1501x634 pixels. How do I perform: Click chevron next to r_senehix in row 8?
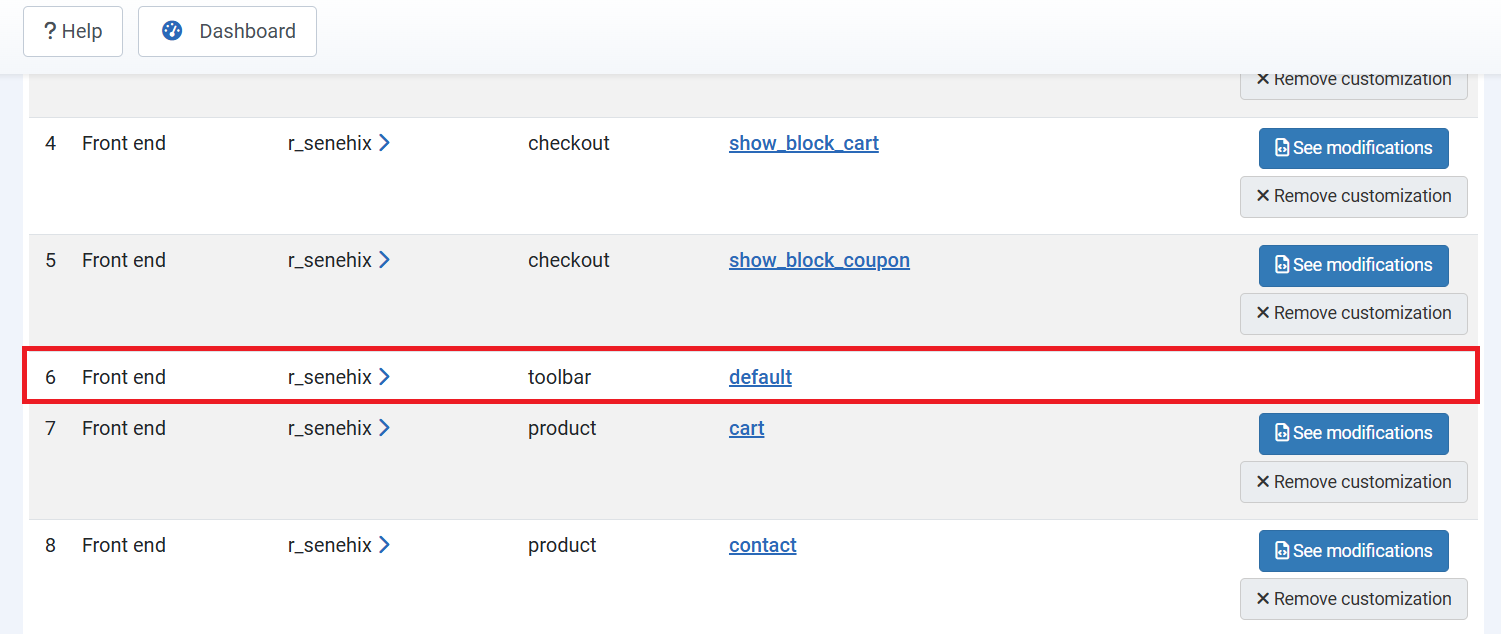385,545
